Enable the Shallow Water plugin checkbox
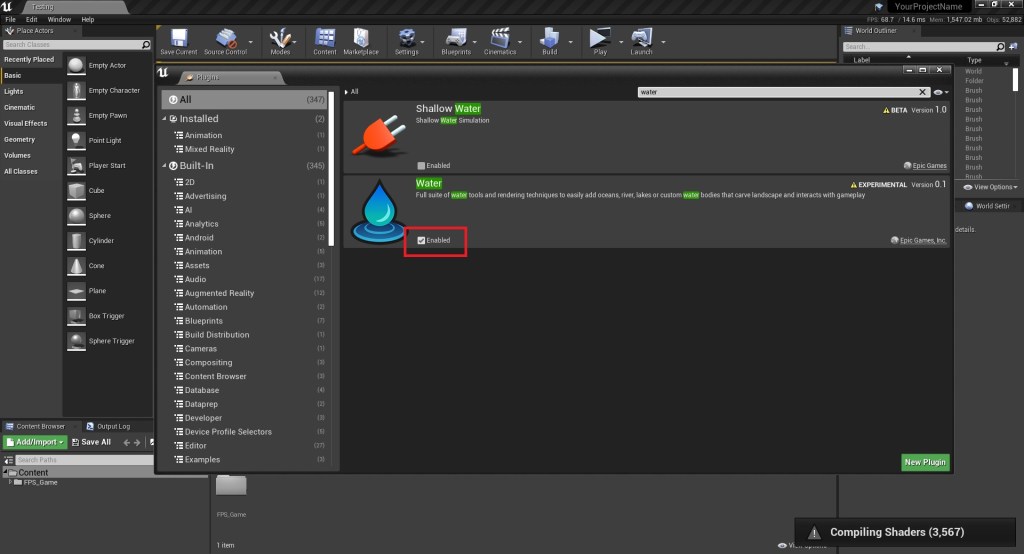 (422, 165)
